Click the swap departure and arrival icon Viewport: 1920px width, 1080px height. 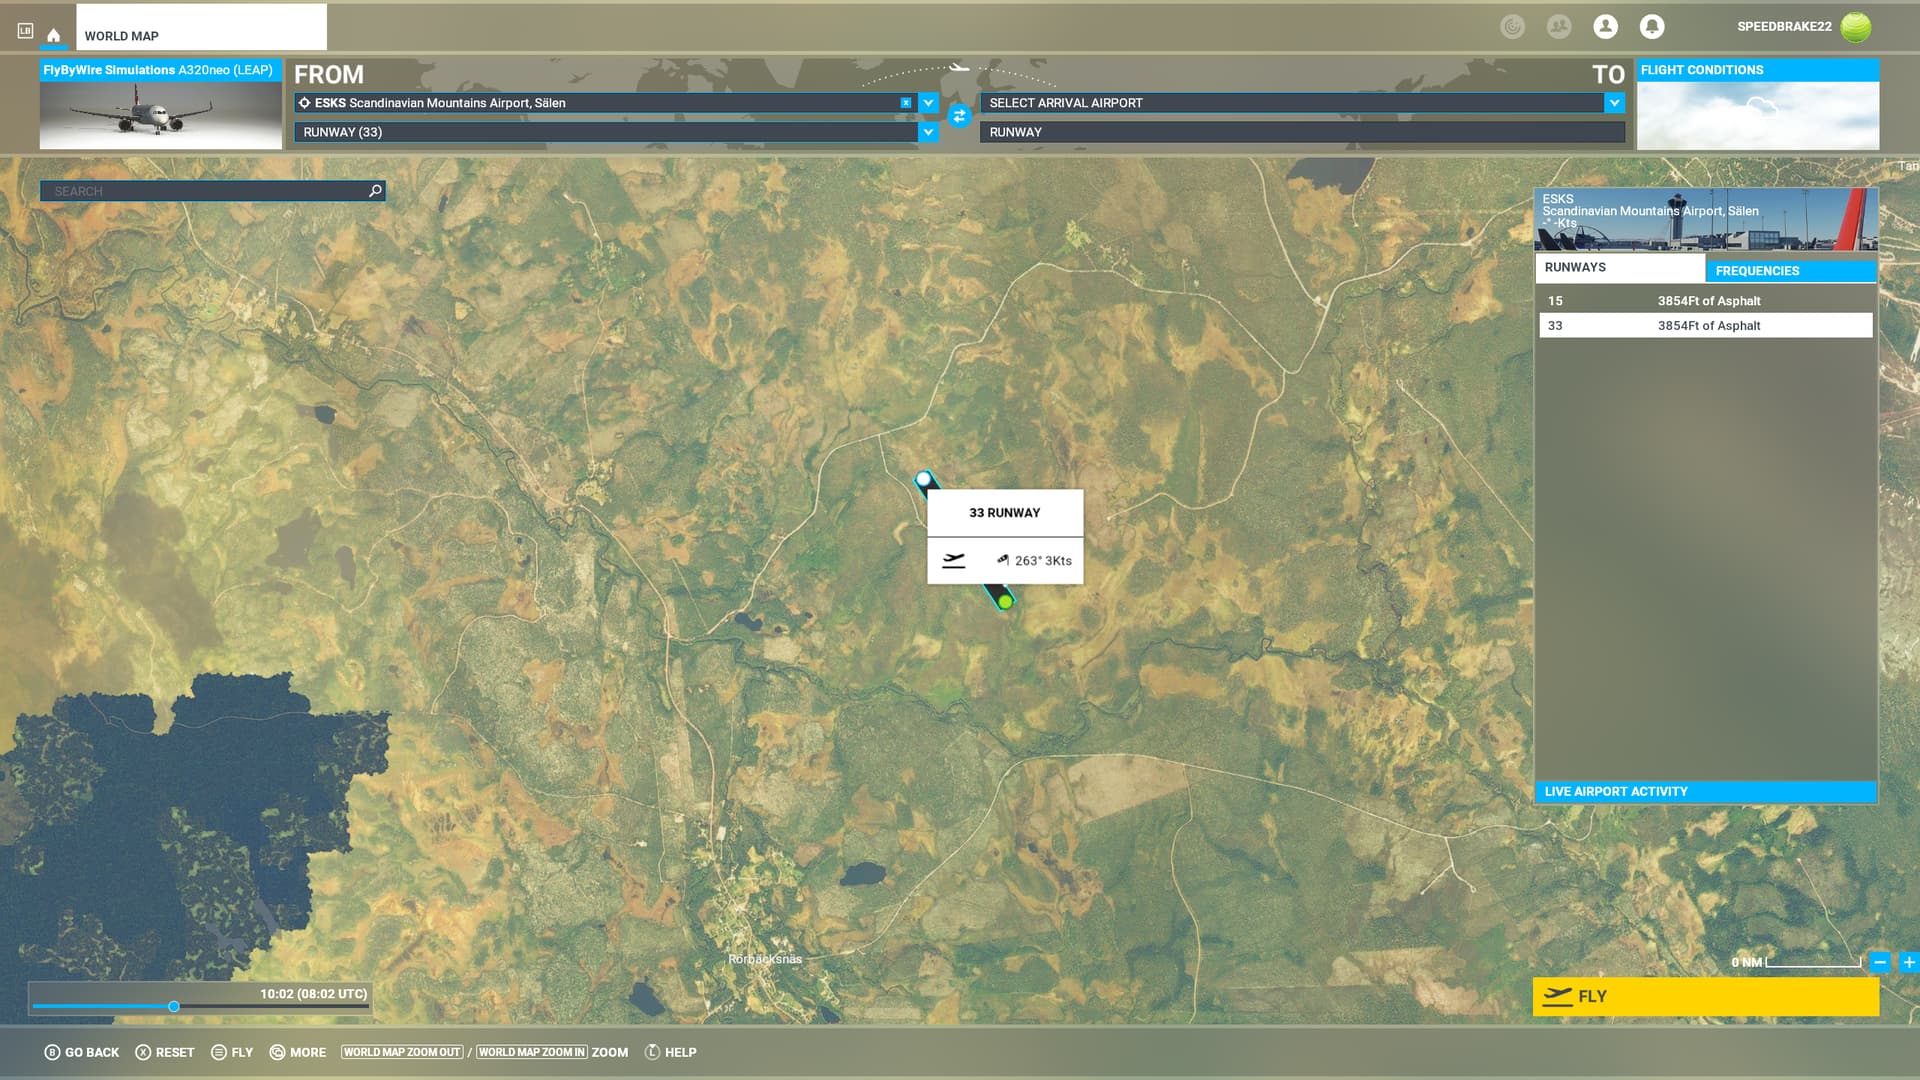point(959,116)
